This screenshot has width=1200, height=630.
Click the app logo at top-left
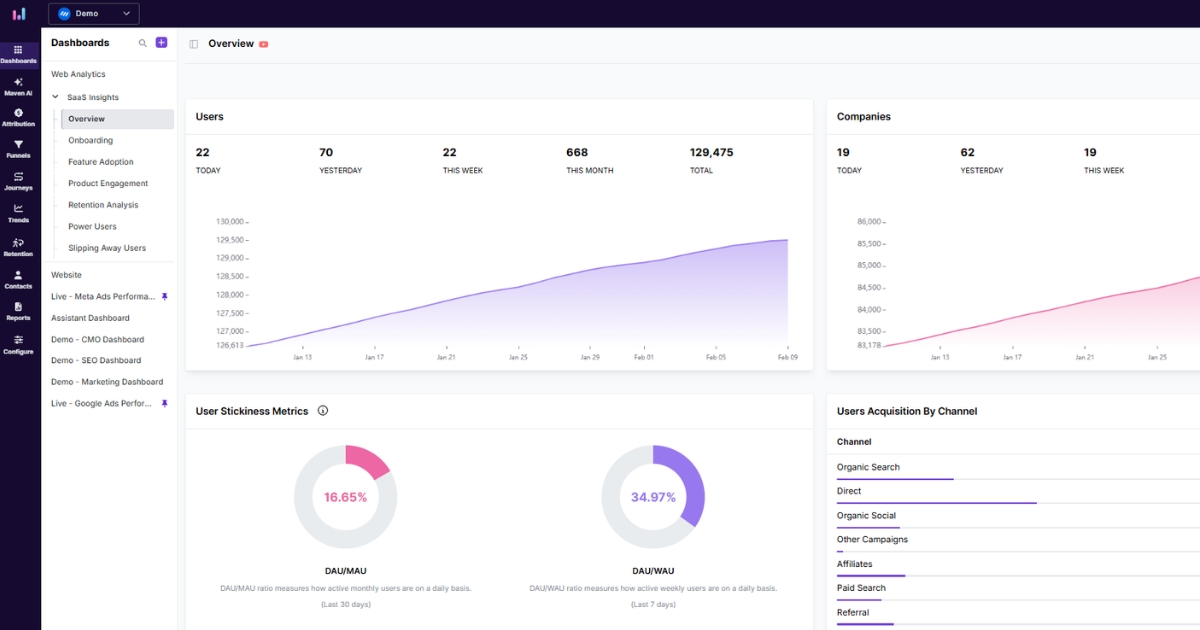click(19, 14)
